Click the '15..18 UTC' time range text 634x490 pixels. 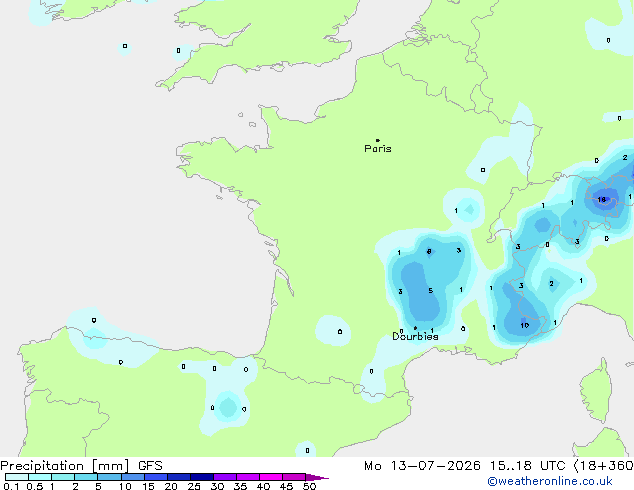pos(527,466)
